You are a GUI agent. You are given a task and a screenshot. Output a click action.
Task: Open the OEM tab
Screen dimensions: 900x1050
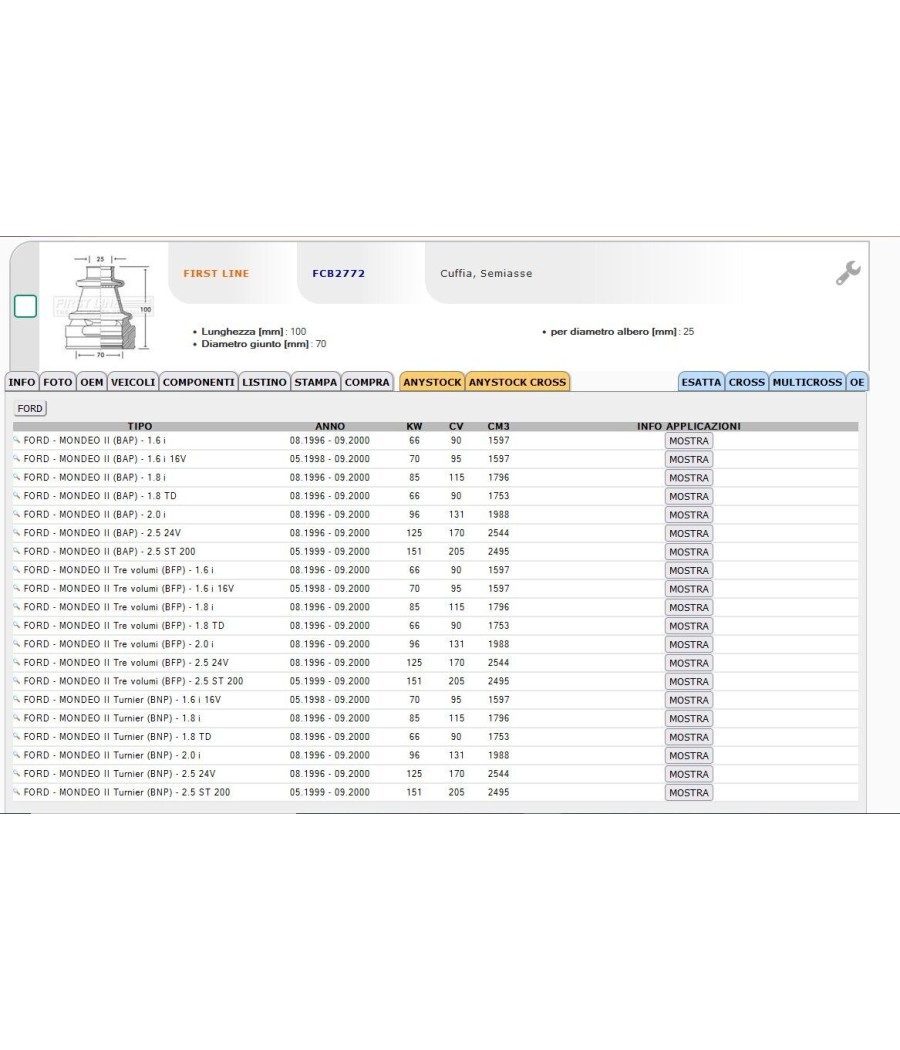[92, 382]
